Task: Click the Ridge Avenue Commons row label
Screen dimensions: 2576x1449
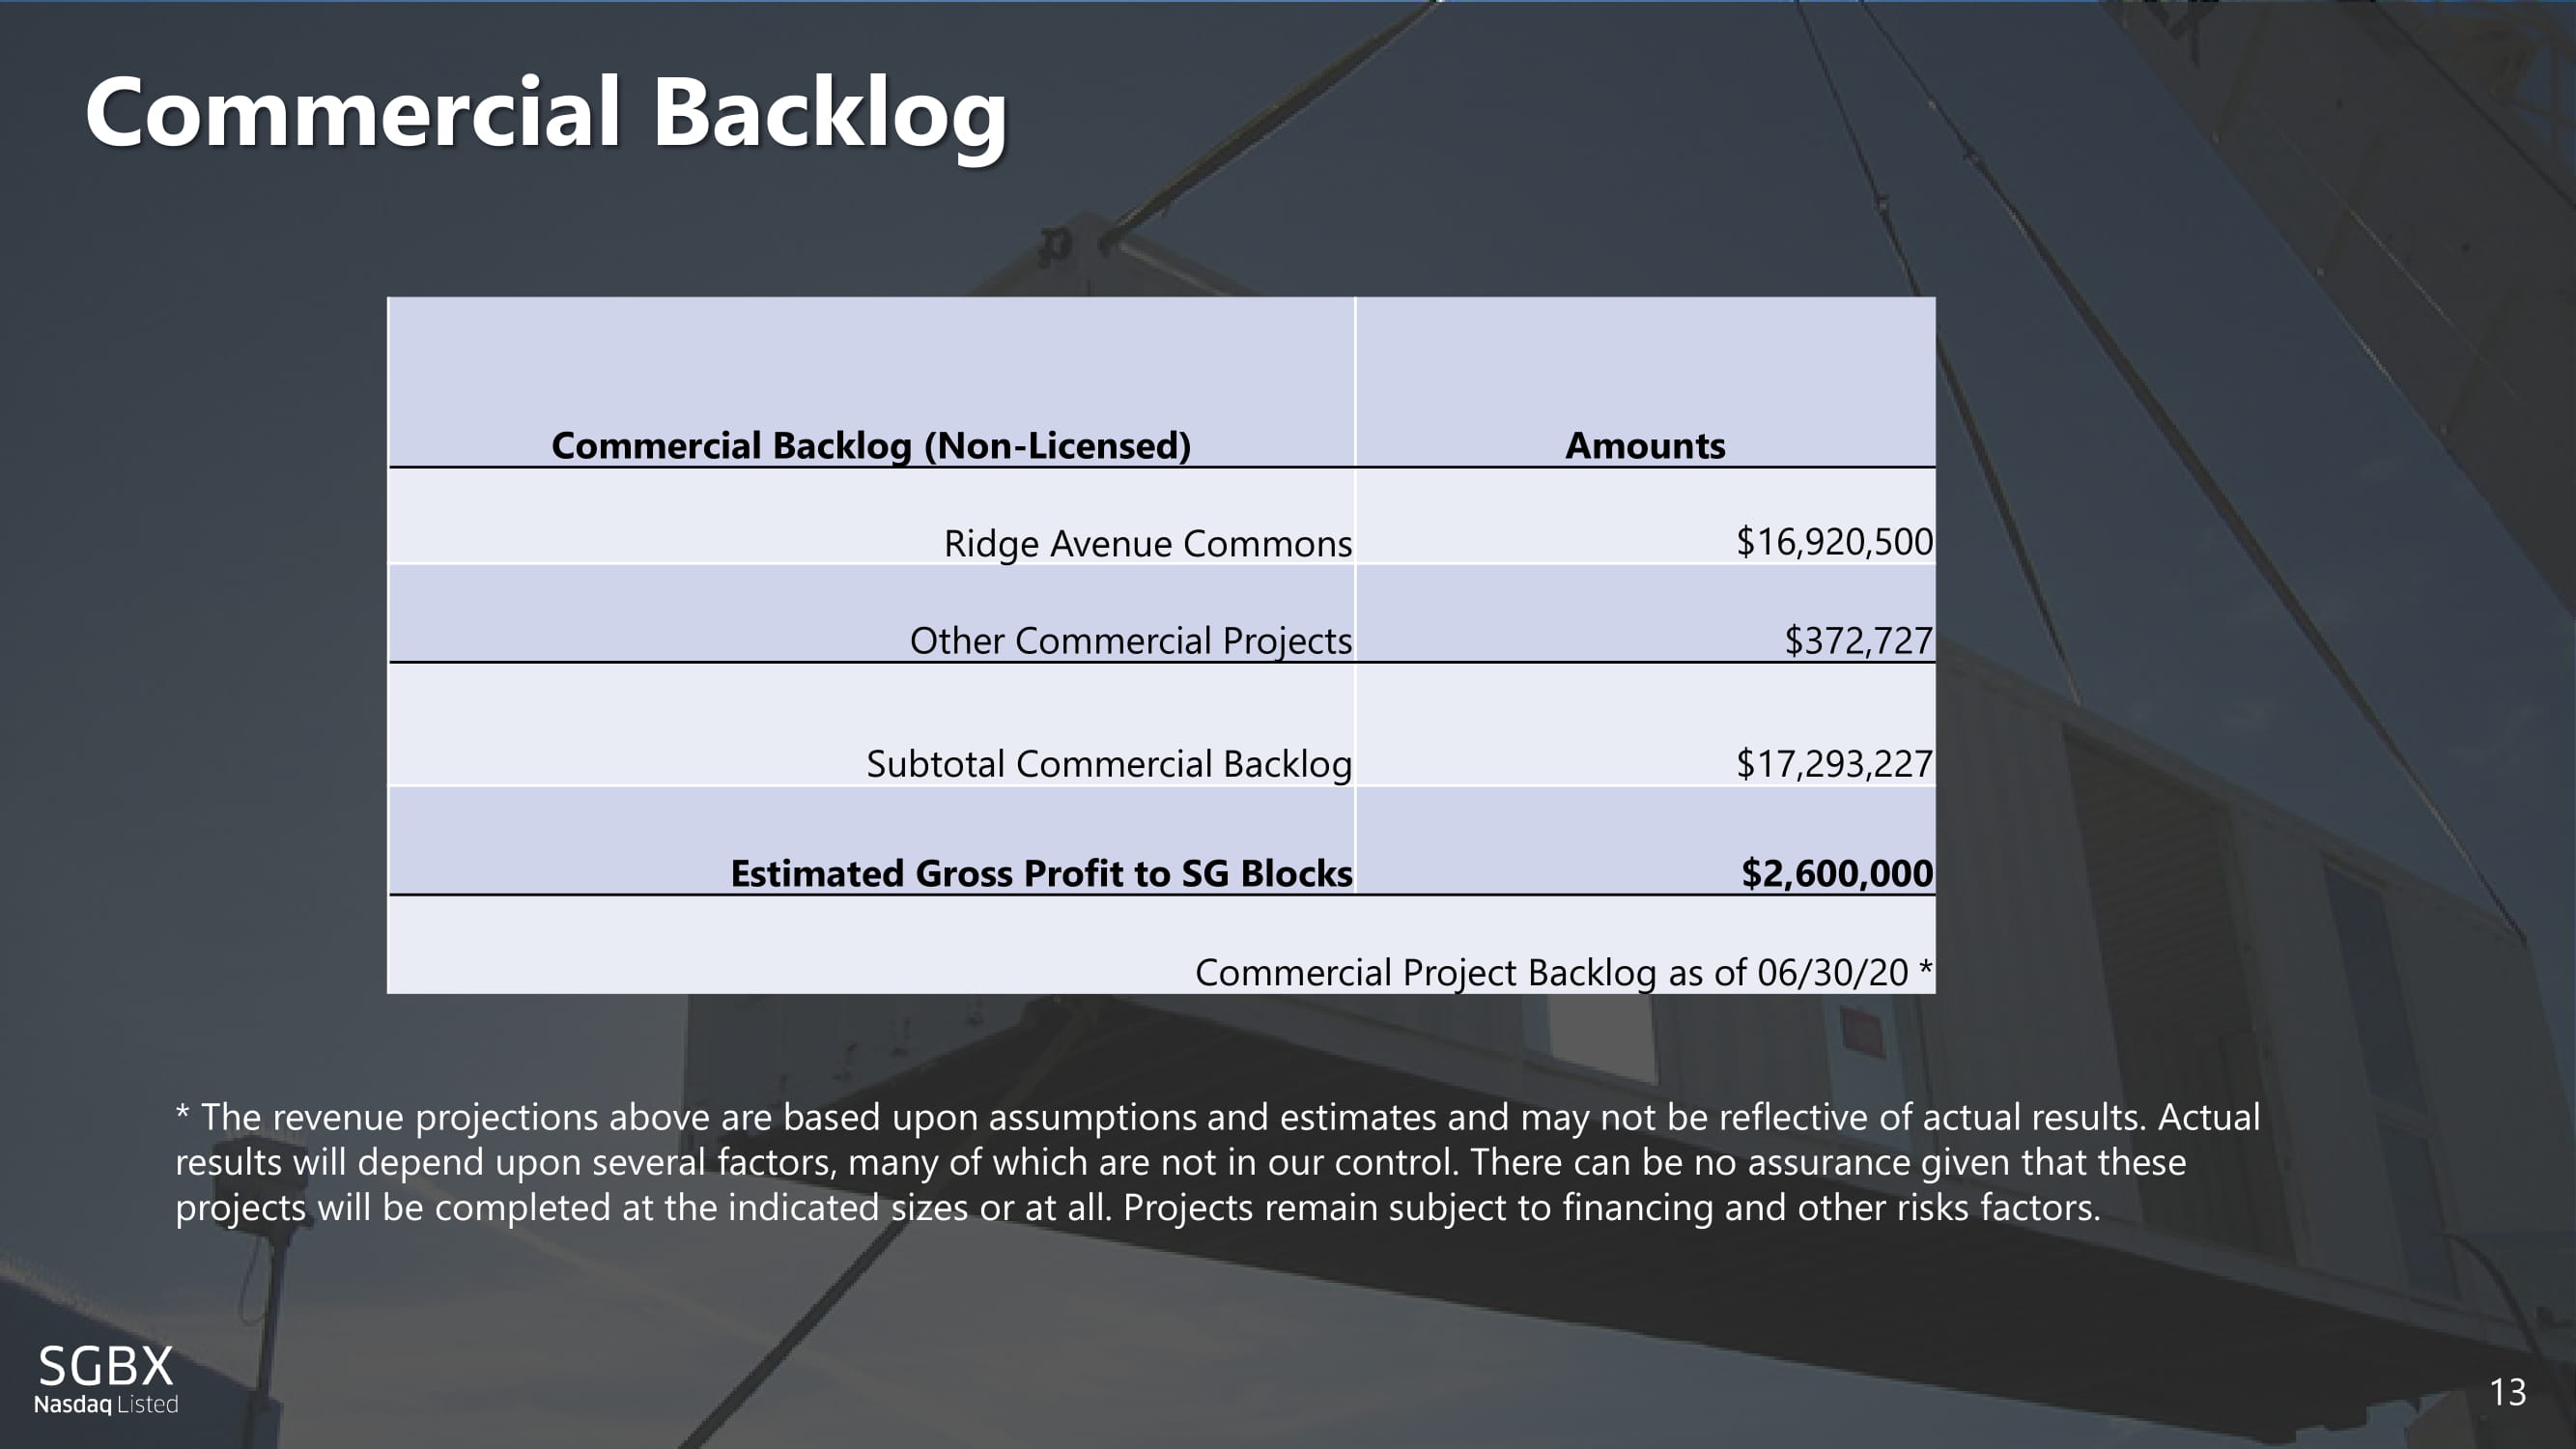Action: coord(1147,544)
